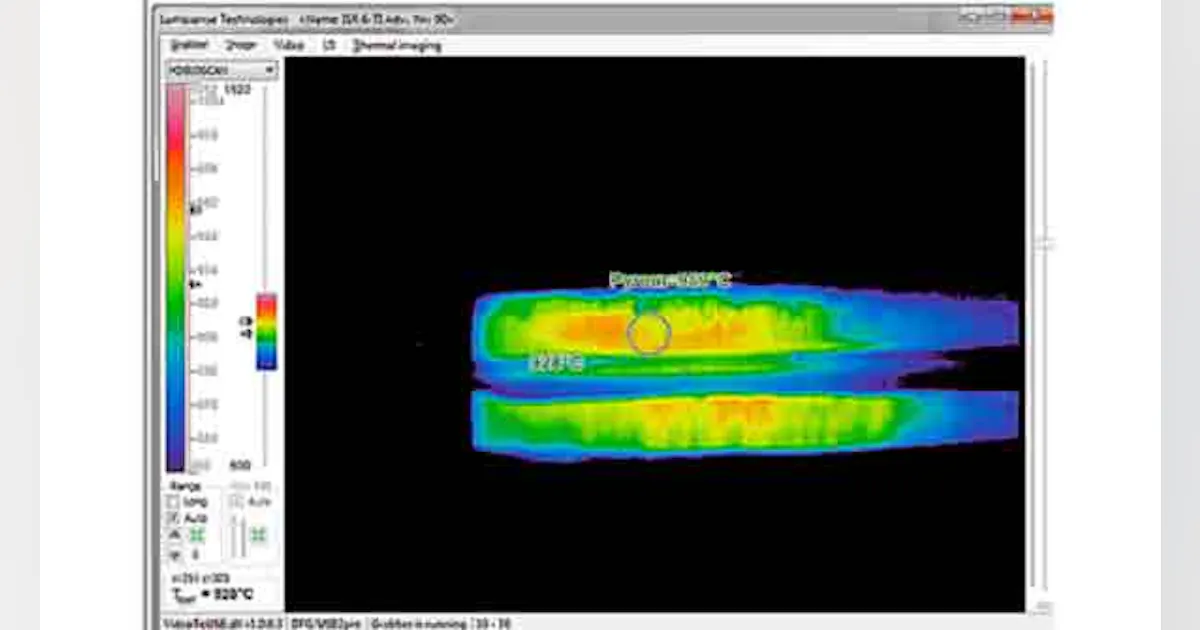This screenshot has height=630, width=1200.
Task: Open the Thermal imaging menu
Action: 396,45
